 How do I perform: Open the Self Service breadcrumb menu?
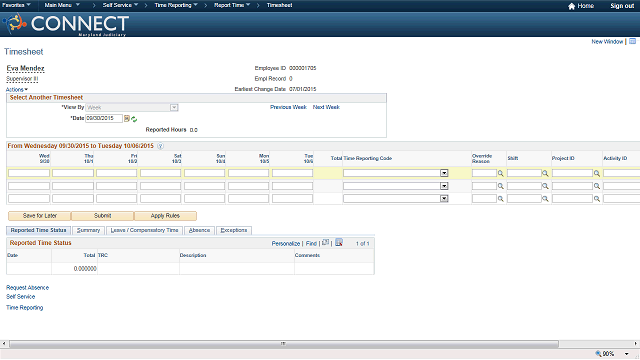120,5
